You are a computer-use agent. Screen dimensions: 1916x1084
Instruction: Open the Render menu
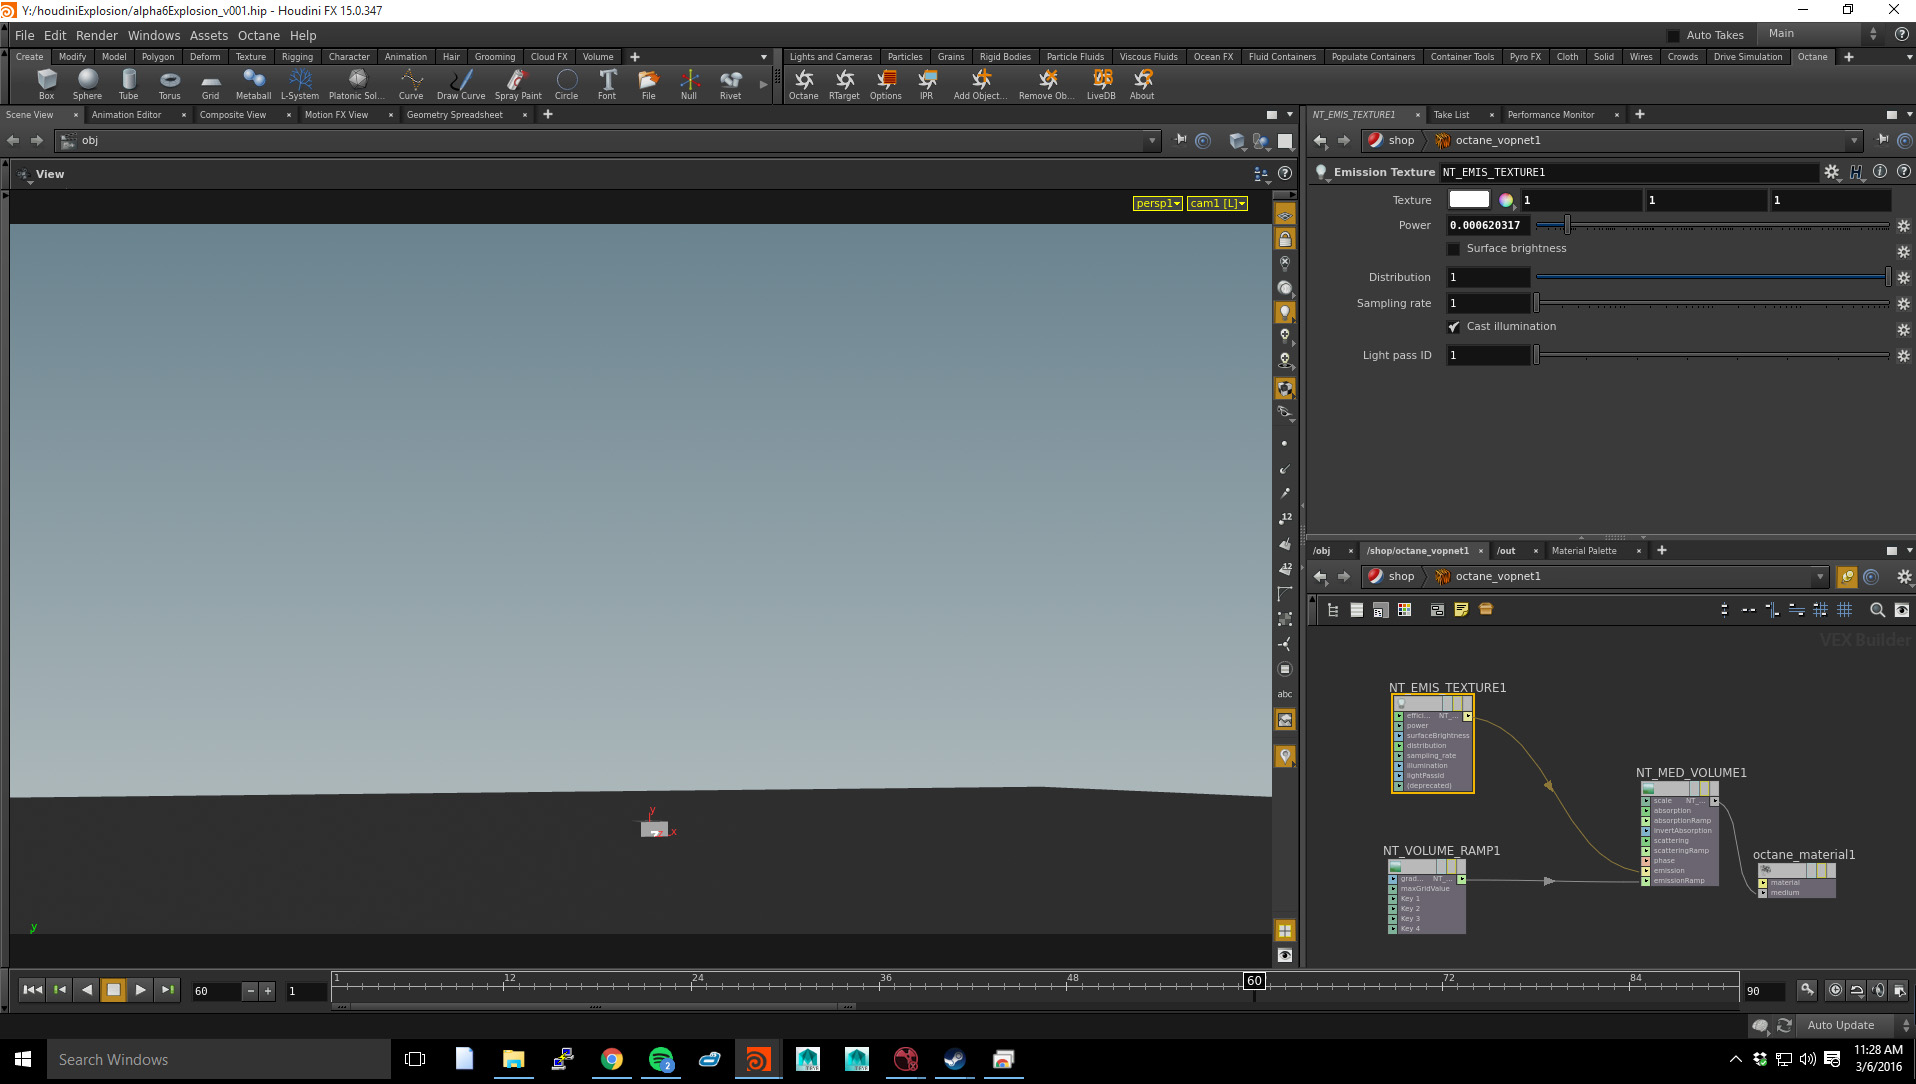[96, 35]
